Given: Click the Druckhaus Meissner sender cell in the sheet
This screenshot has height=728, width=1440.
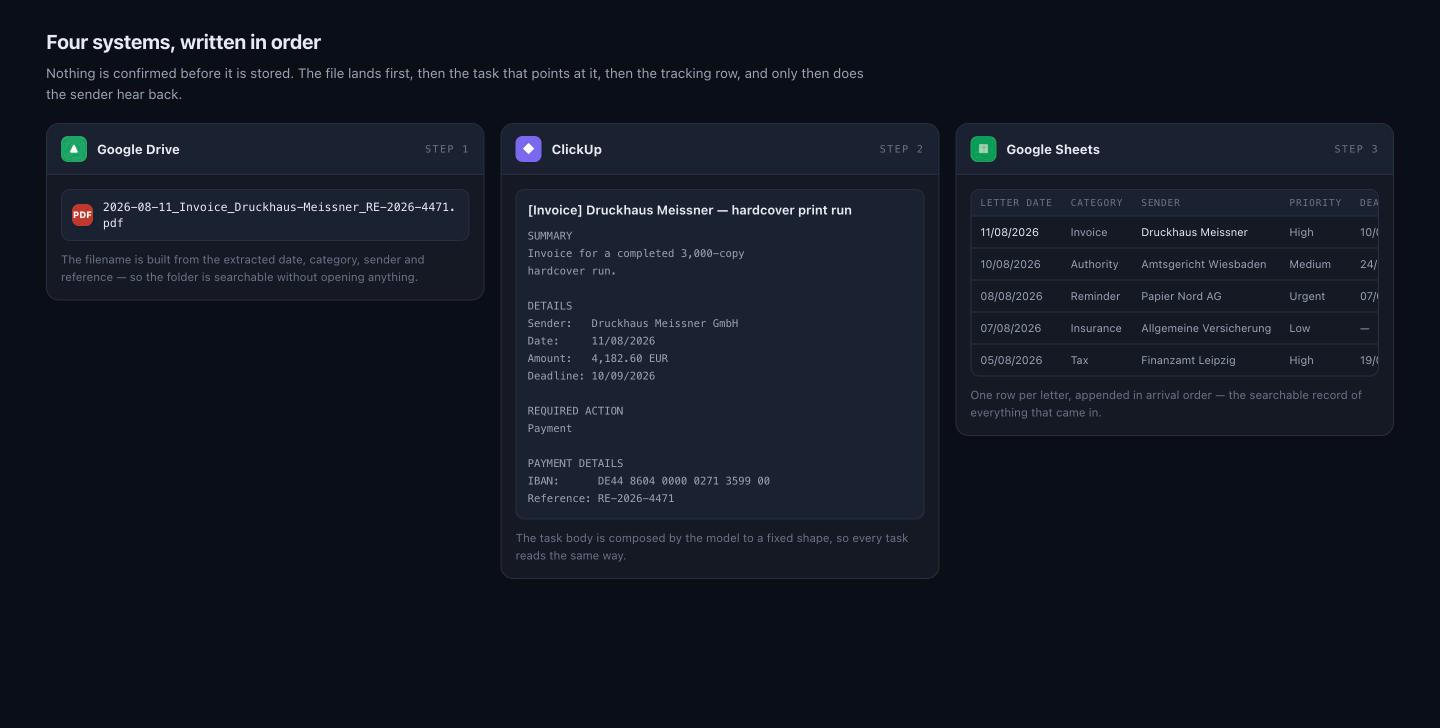Looking at the screenshot, I should 1194,232.
